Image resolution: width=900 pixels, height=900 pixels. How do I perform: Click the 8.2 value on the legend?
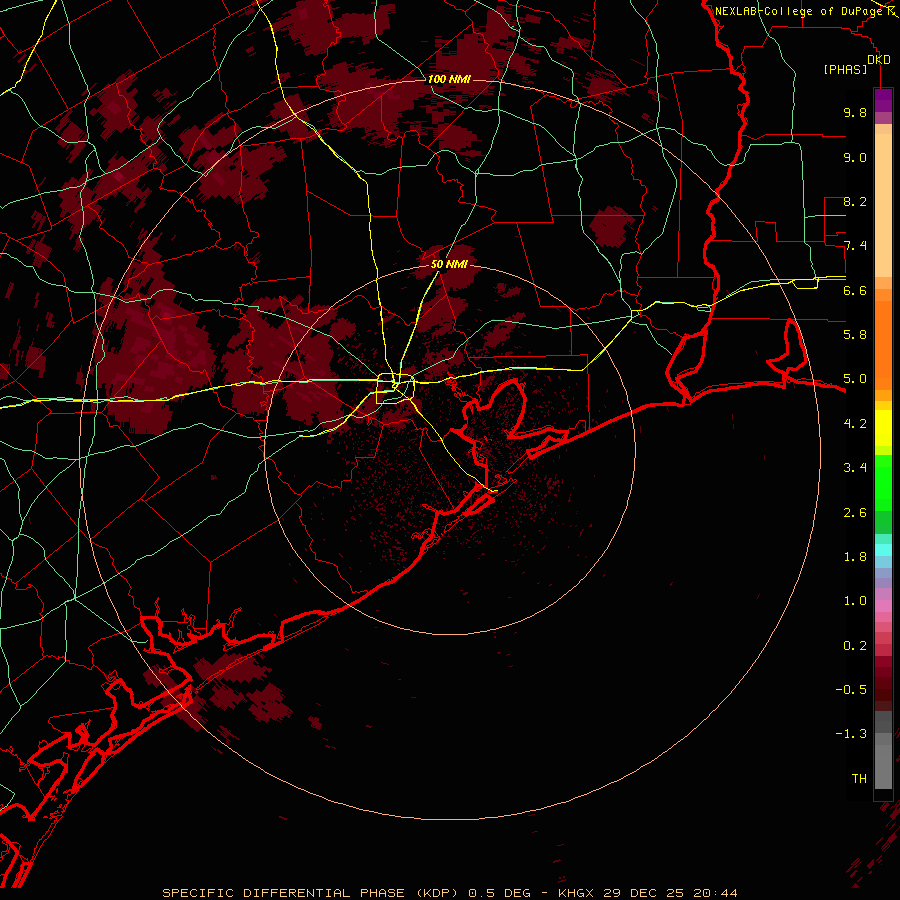point(855,201)
